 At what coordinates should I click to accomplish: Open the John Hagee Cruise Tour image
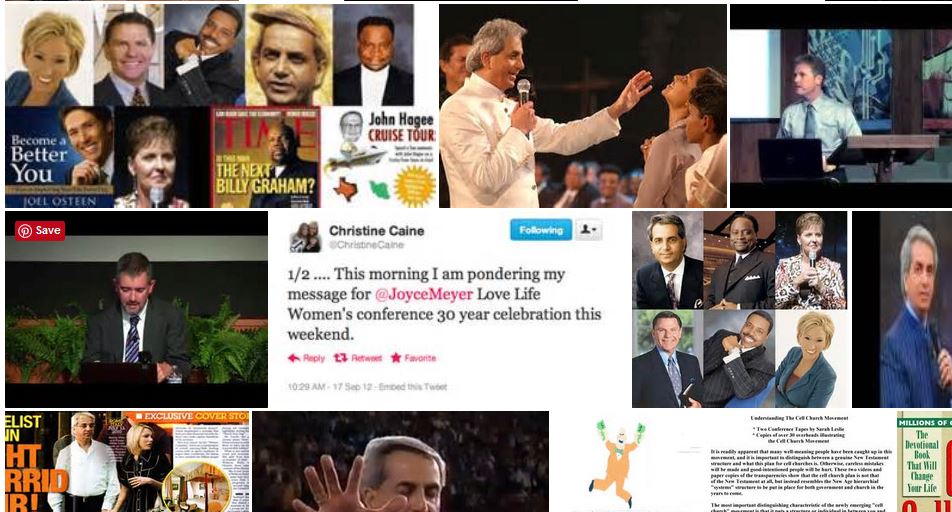379,157
